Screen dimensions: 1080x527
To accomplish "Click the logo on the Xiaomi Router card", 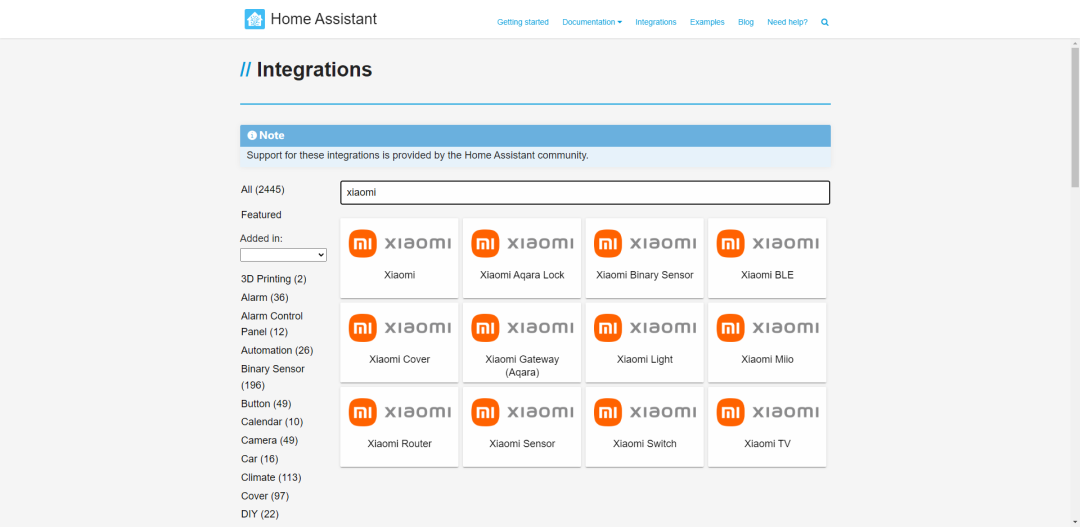I will tap(399, 412).
